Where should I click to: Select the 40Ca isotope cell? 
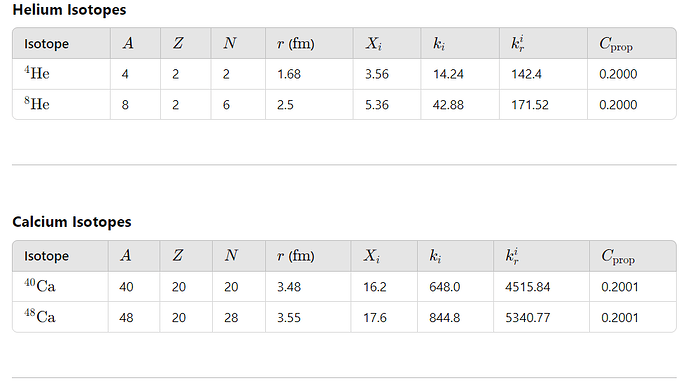coord(60,286)
